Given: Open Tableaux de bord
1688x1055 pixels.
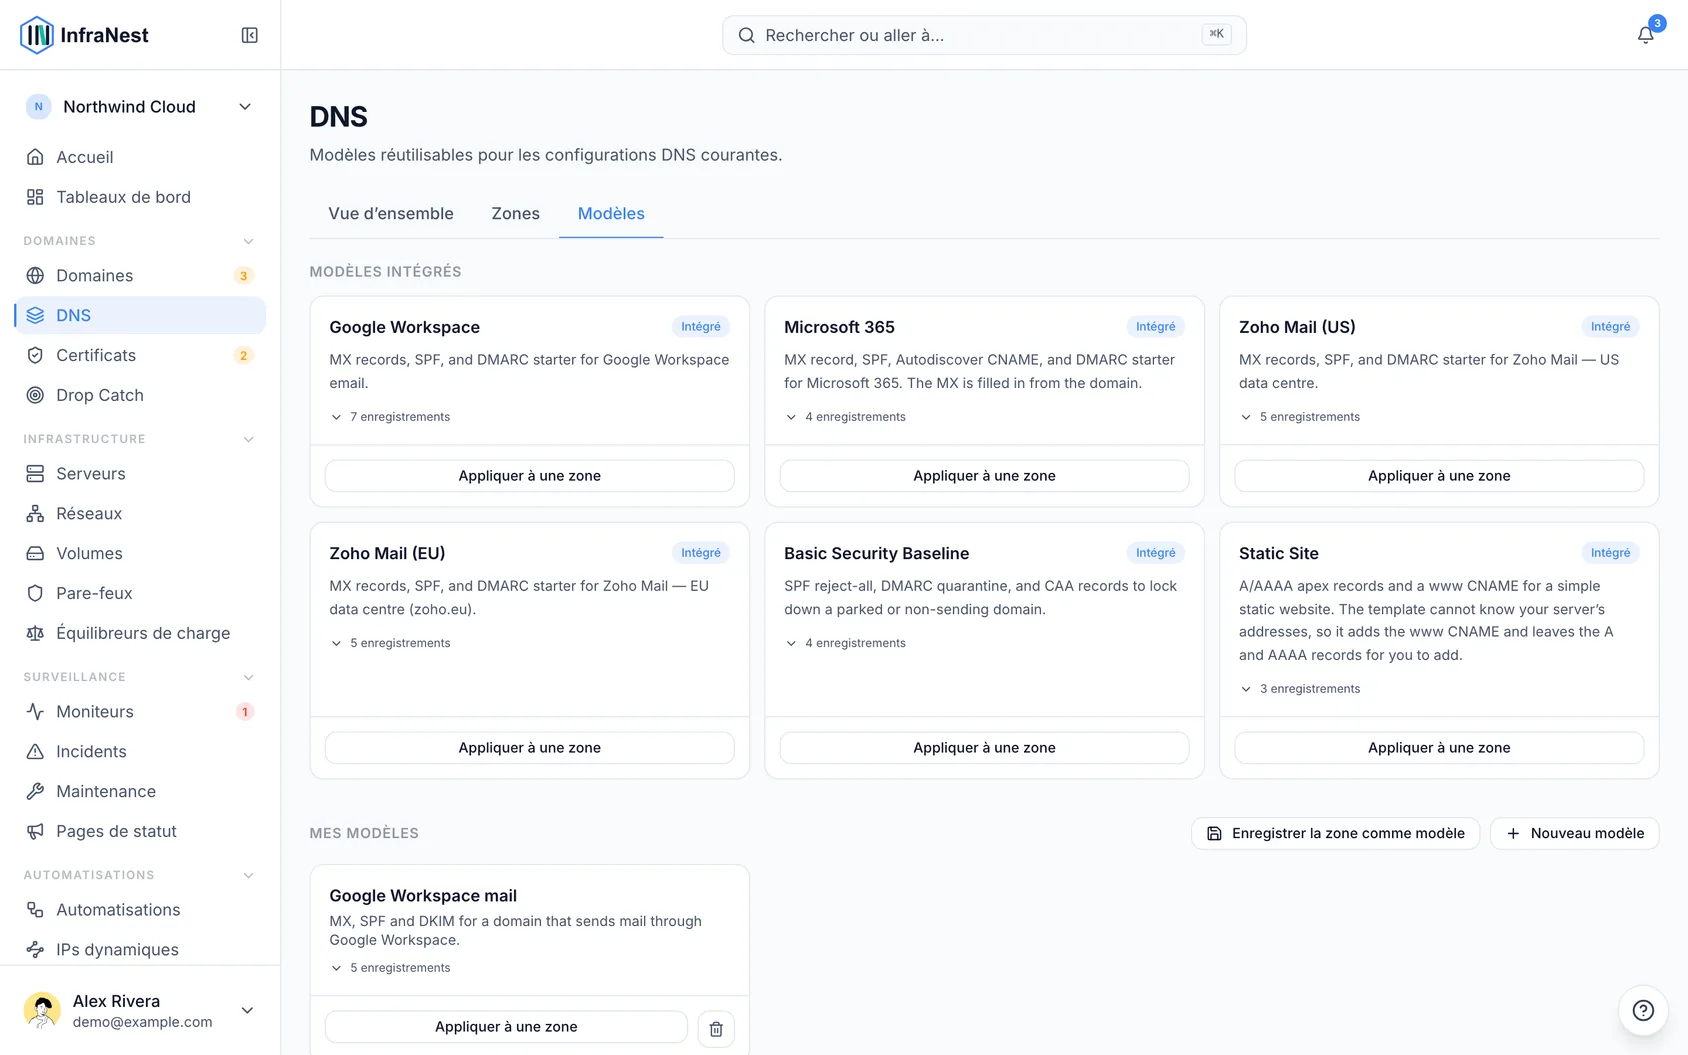Looking at the screenshot, I should 140,197.
